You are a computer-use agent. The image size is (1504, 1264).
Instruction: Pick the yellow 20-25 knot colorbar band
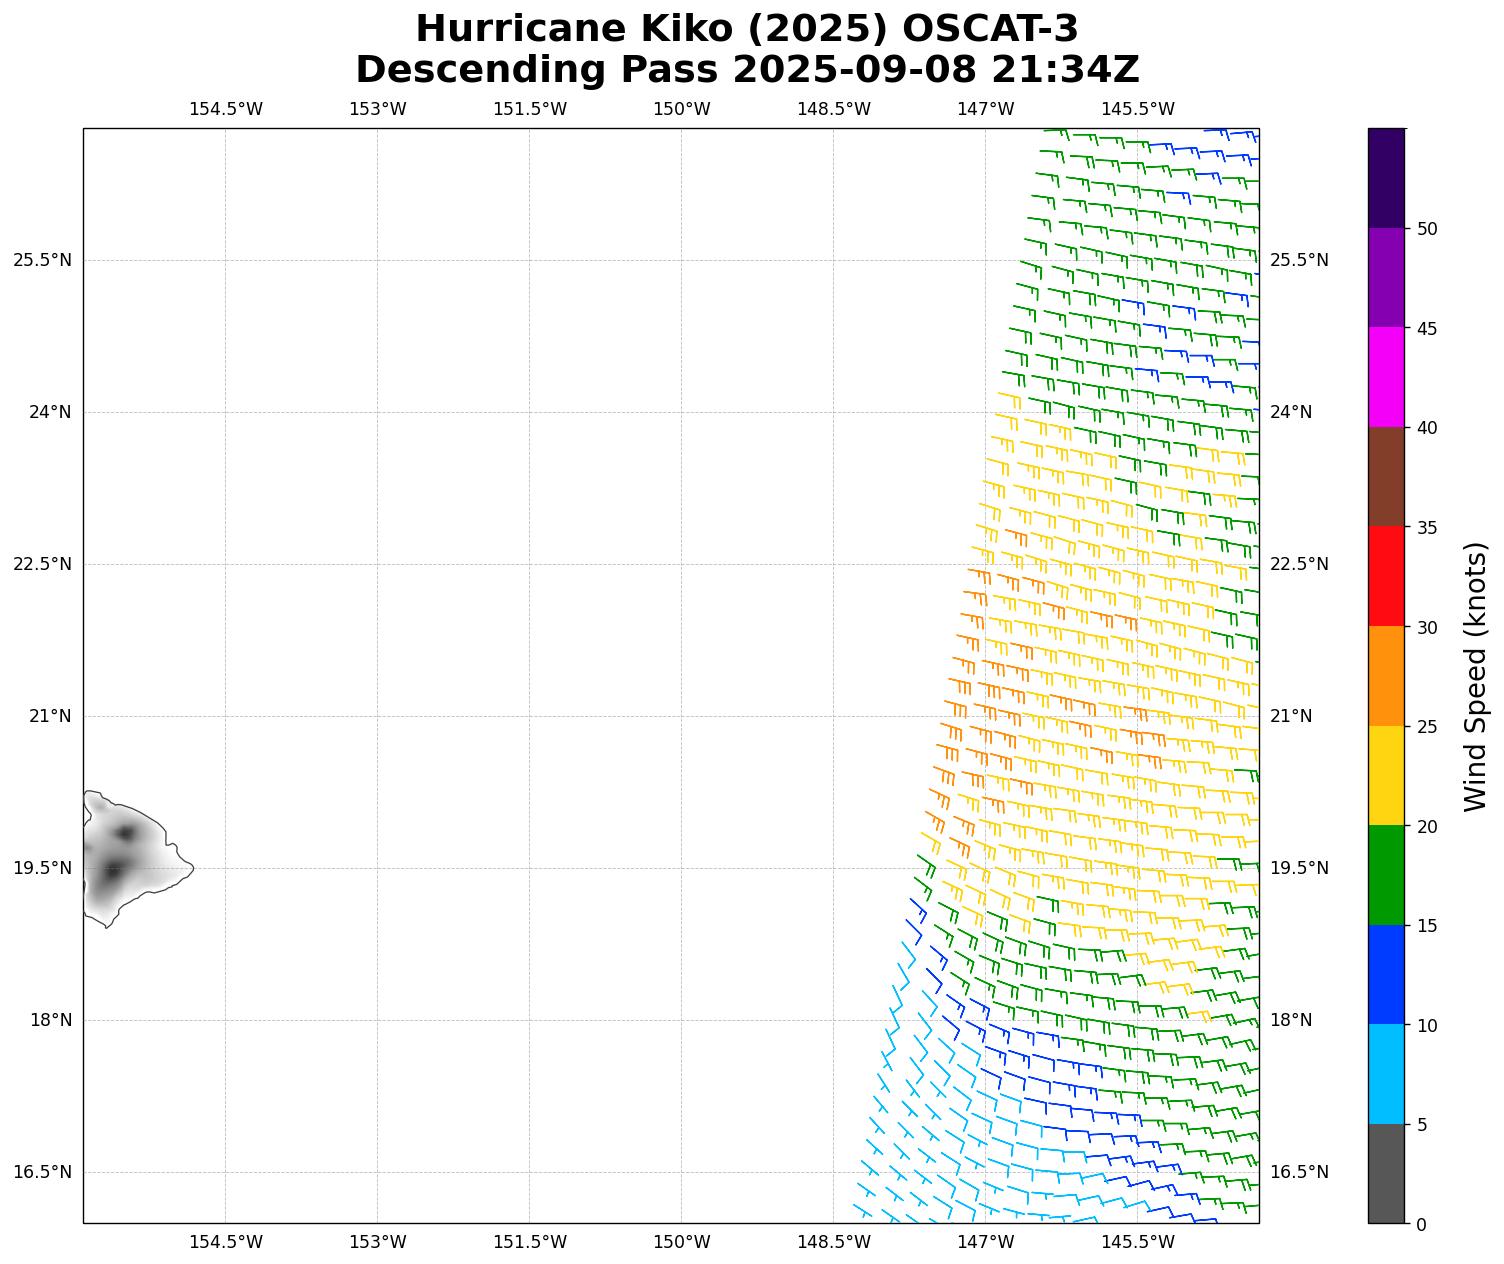click(1386, 775)
